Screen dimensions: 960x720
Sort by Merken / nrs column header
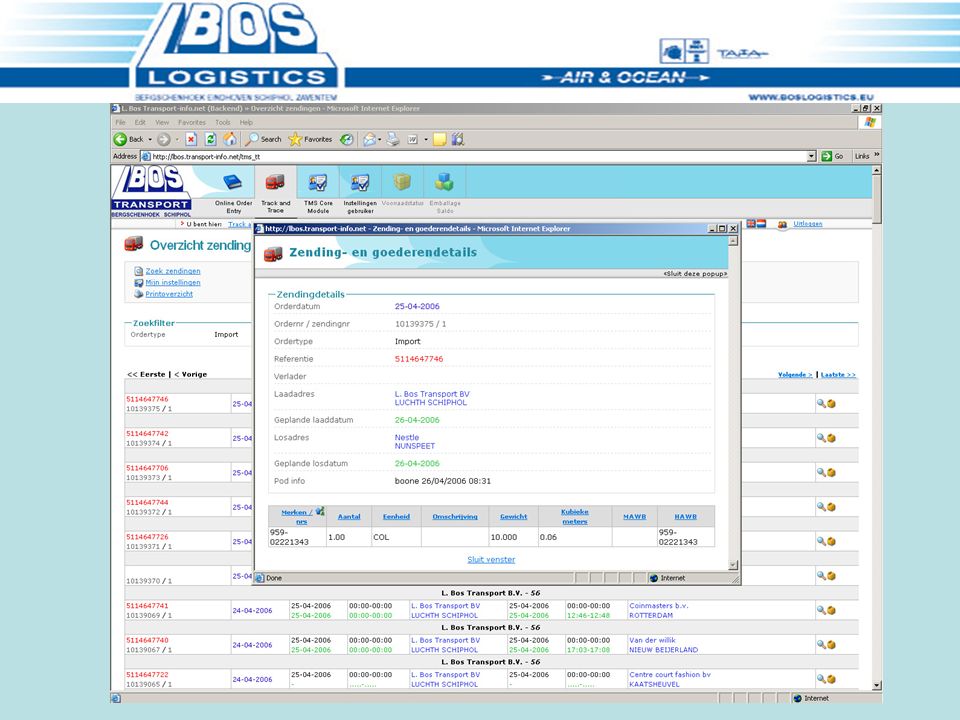pos(297,517)
